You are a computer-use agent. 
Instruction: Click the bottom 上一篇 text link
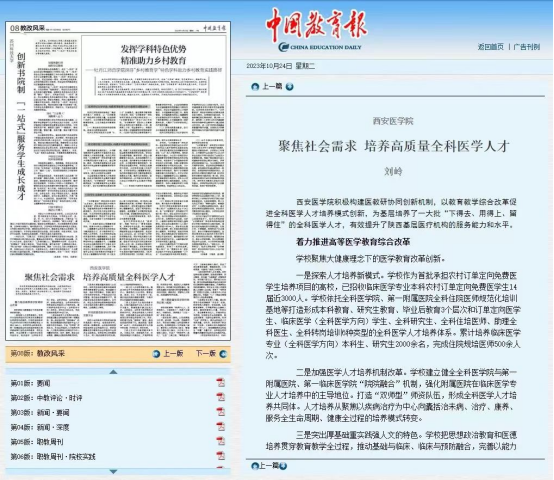269,466
